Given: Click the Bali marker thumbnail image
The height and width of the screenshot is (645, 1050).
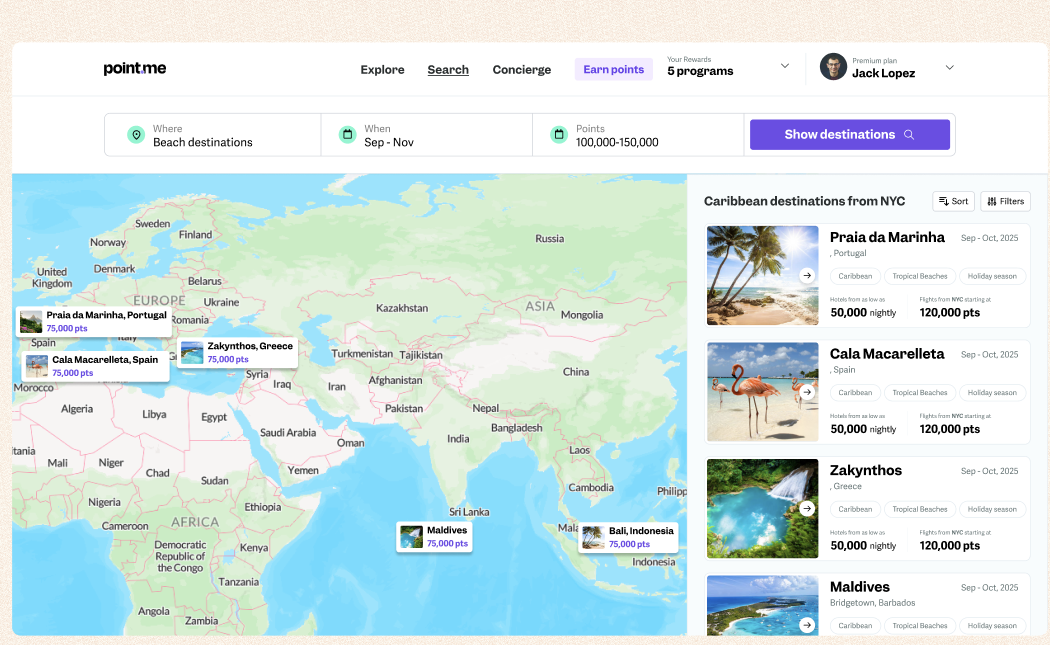Looking at the screenshot, I should pos(593,537).
